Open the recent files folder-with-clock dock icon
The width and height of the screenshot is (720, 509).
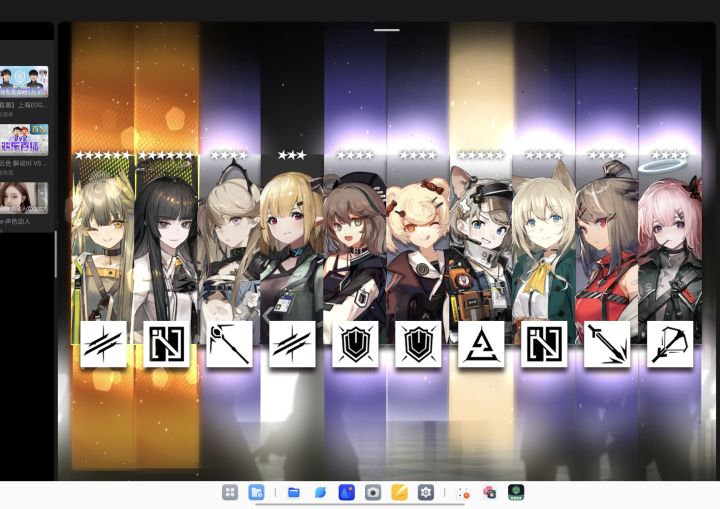point(256,493)
